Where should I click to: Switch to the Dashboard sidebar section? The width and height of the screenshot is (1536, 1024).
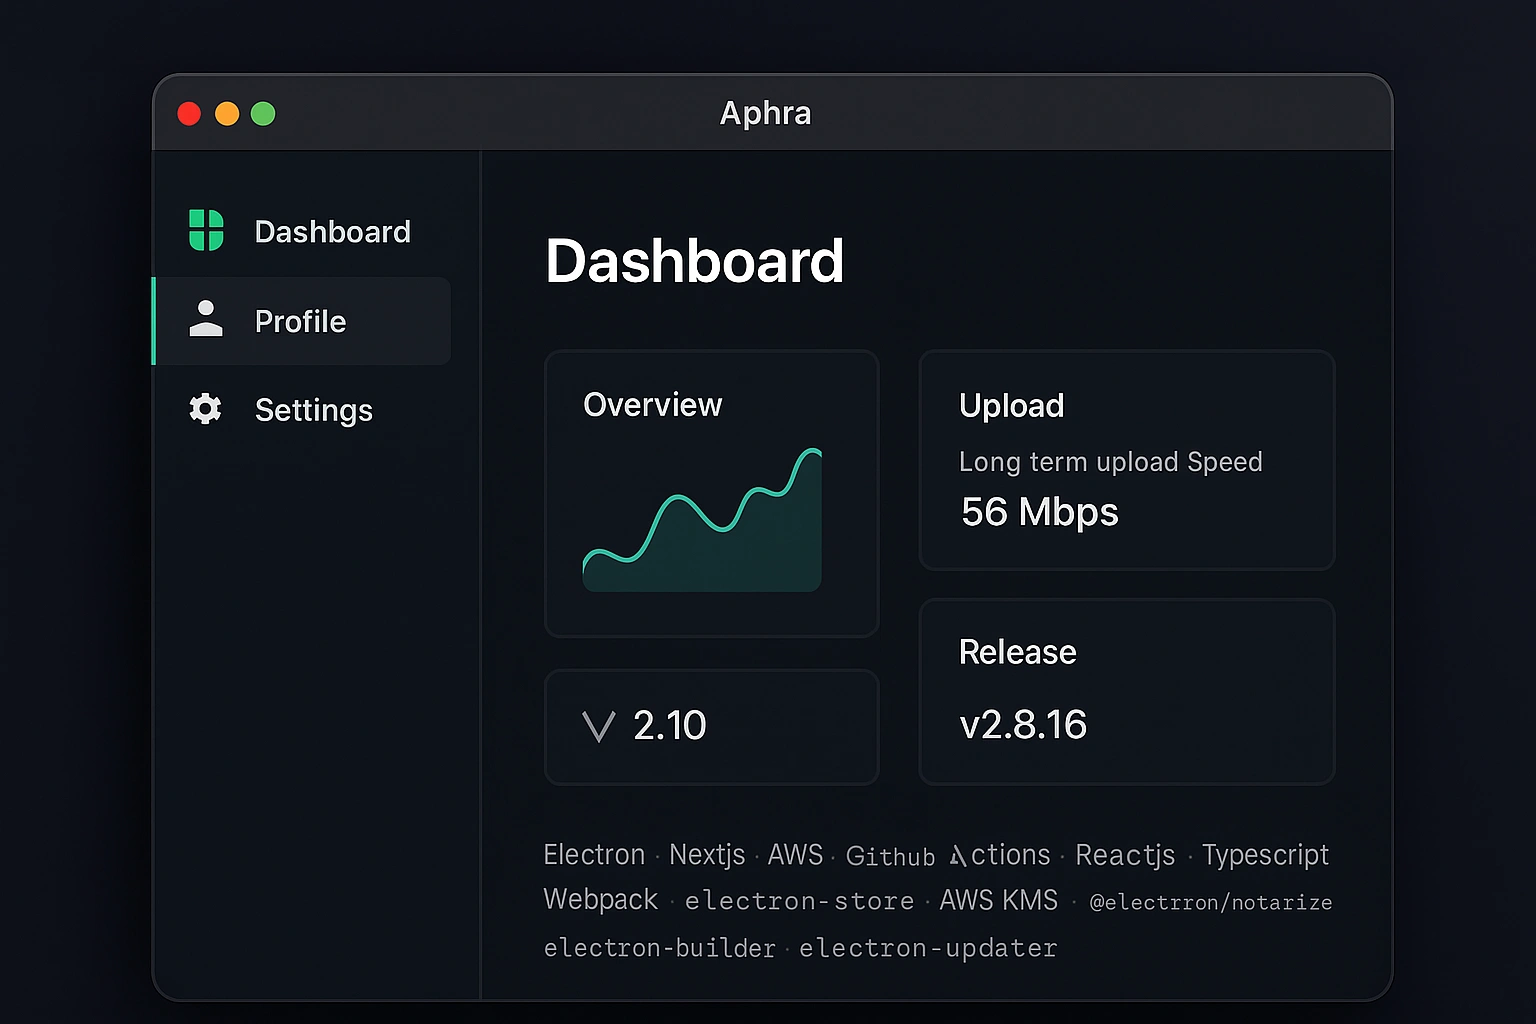(x=332, y=232)
